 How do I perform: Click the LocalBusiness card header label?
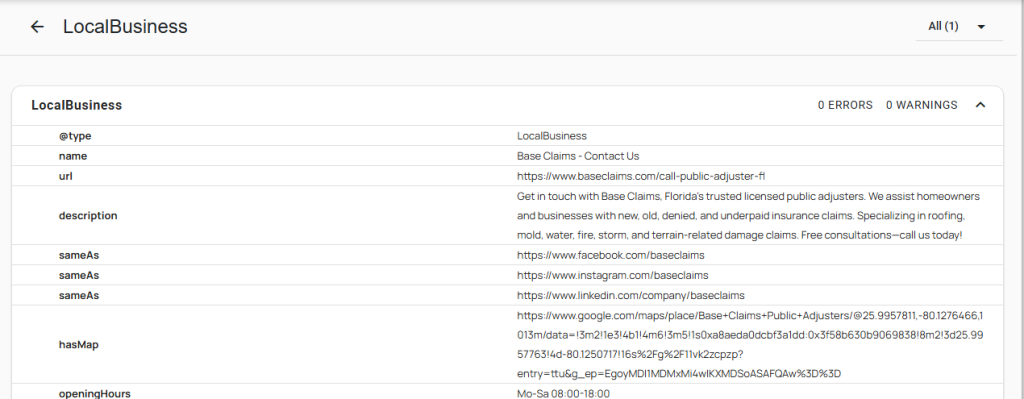tap(76, 105)
